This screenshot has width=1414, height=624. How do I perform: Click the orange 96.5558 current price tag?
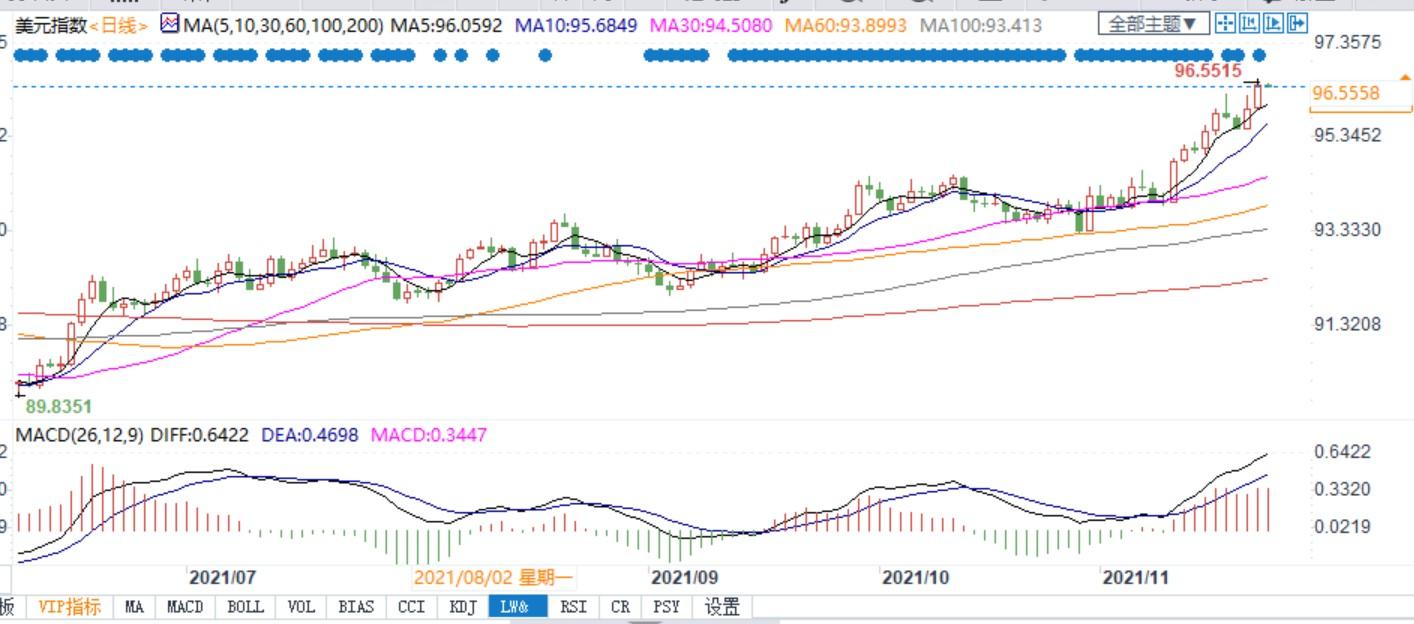click(x=1346, y=93)
